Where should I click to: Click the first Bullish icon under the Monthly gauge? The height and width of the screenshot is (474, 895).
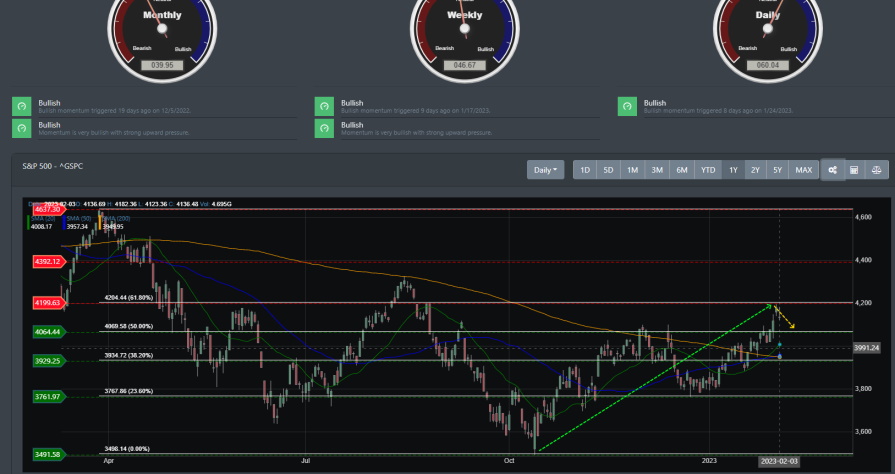tap(22, 107)
